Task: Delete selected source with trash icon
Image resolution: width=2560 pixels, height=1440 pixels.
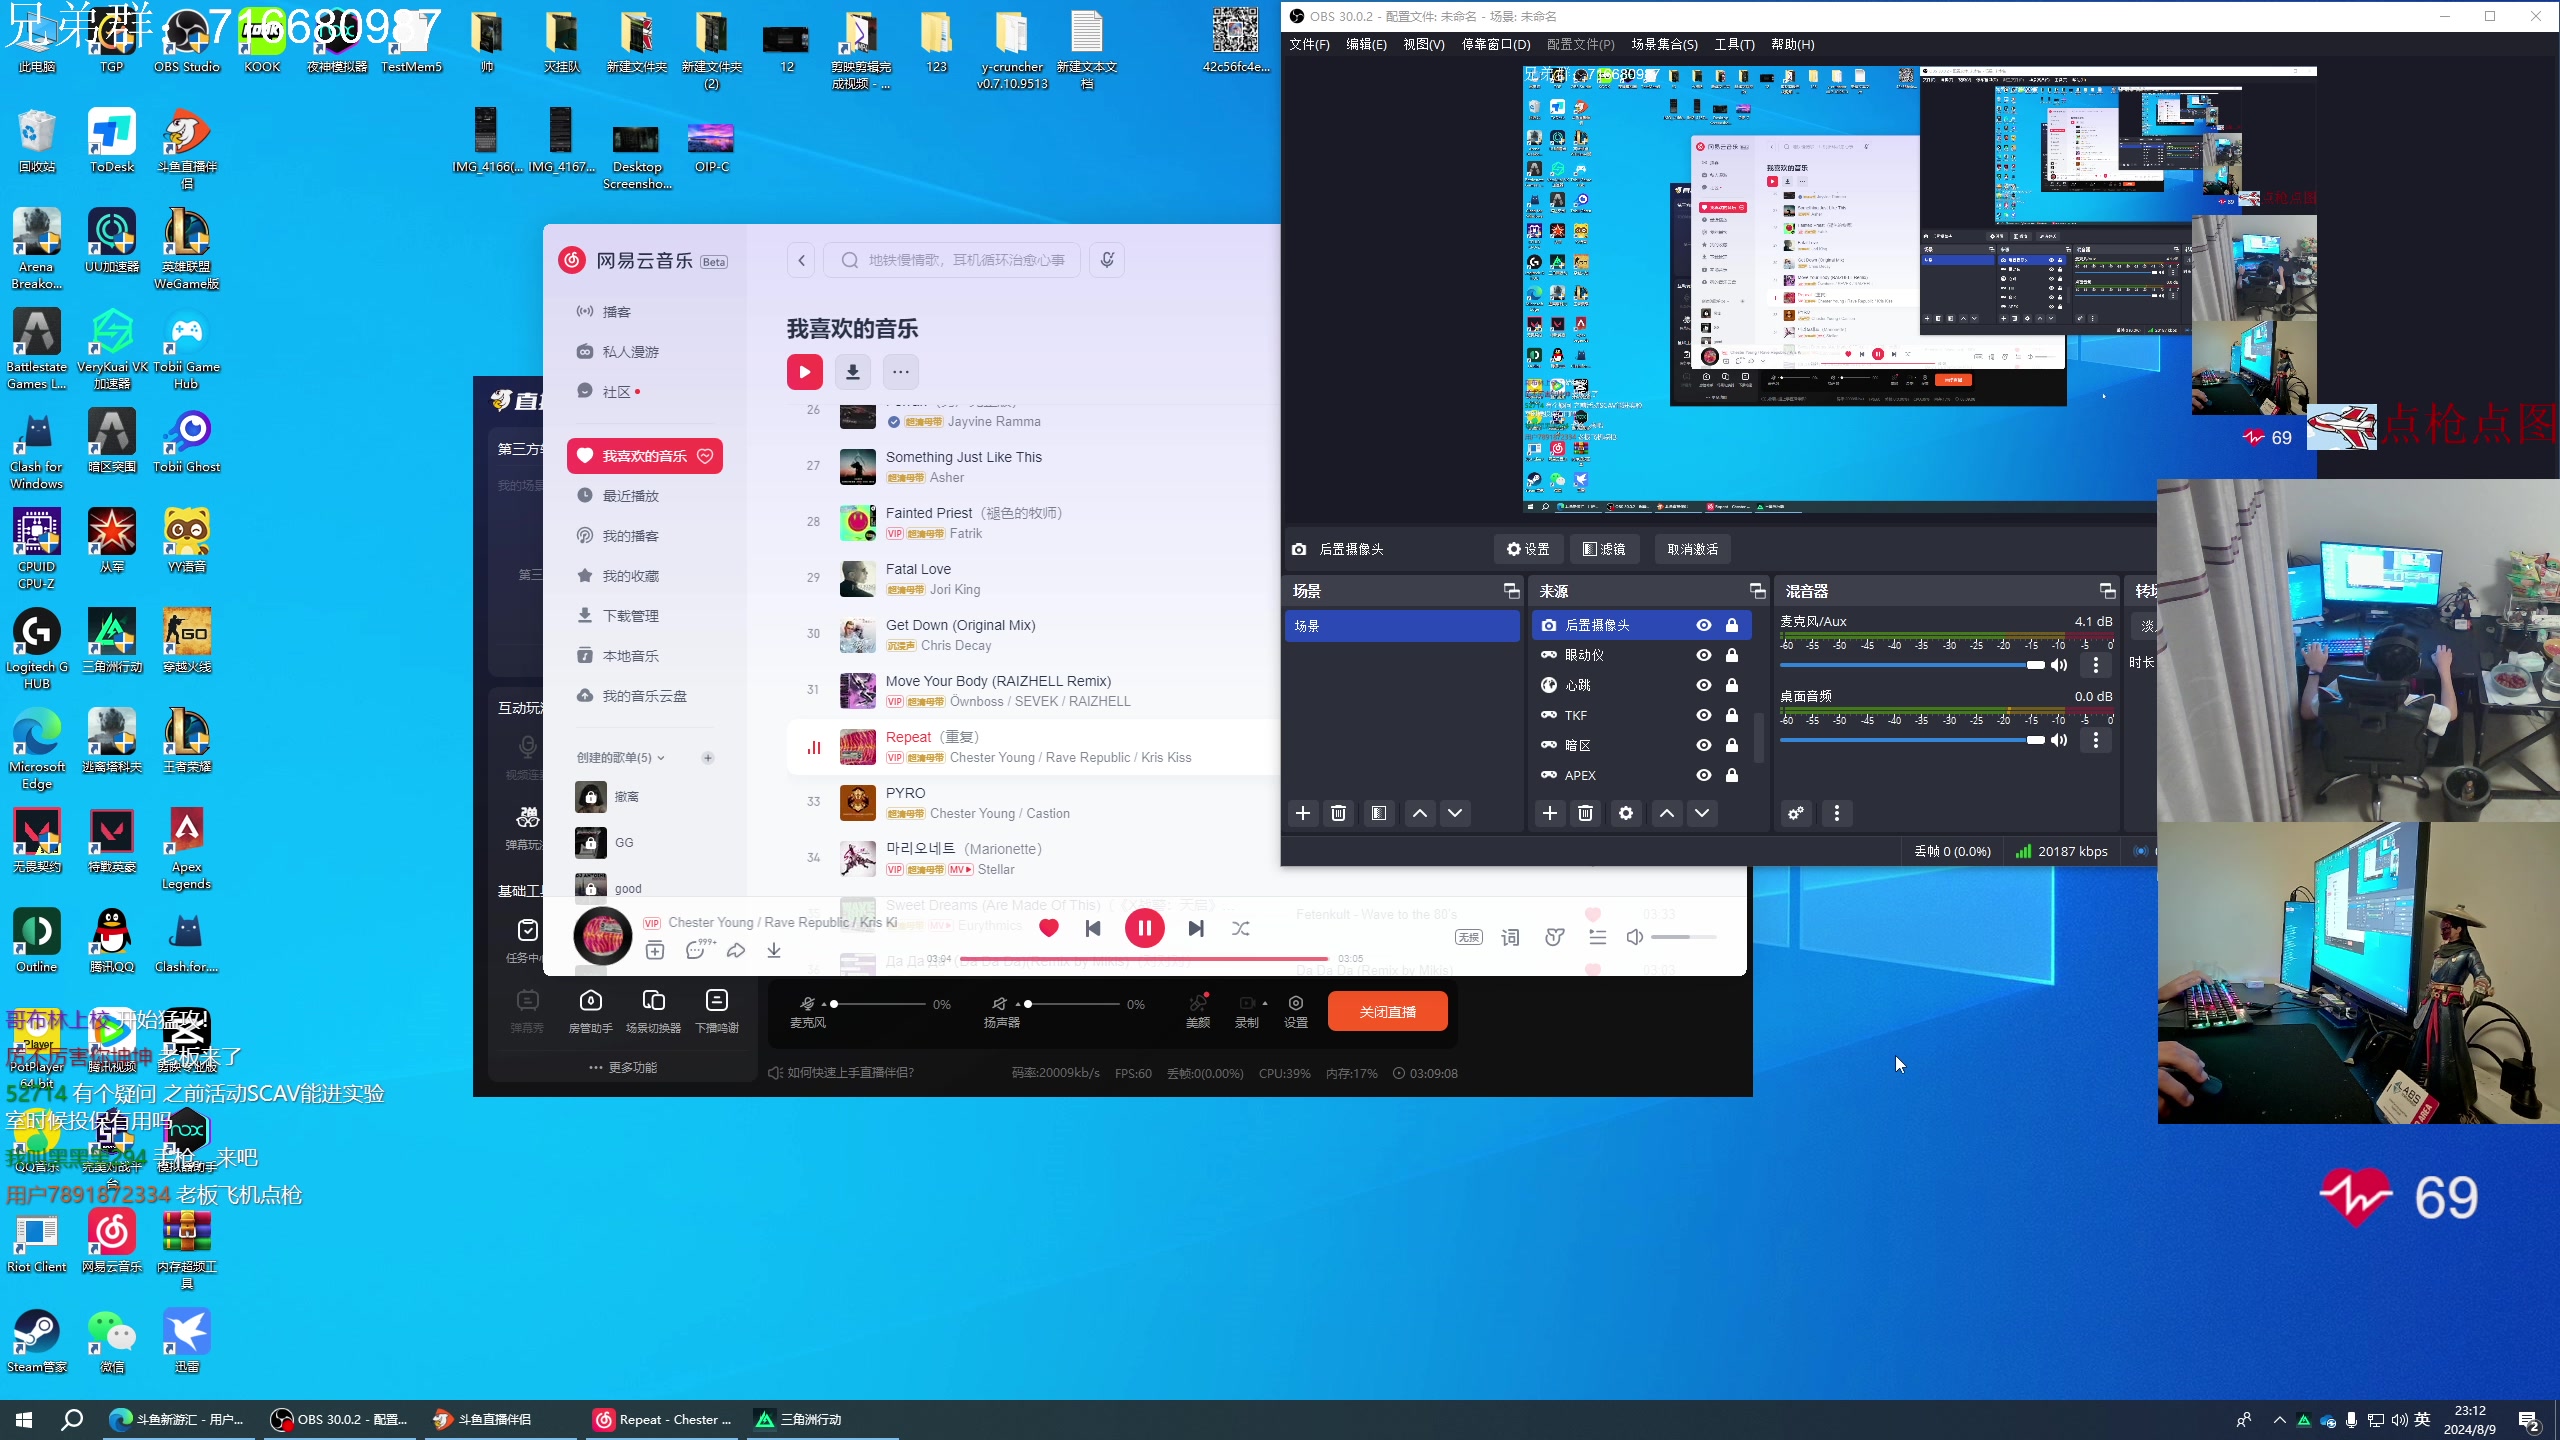Action: coord(1586,813)
